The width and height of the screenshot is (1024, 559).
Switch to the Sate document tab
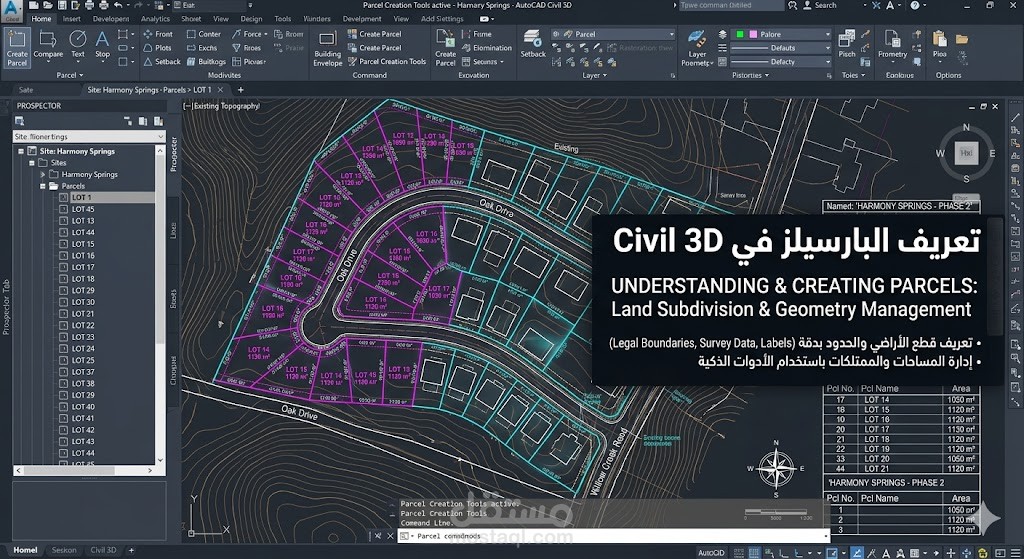26,90
